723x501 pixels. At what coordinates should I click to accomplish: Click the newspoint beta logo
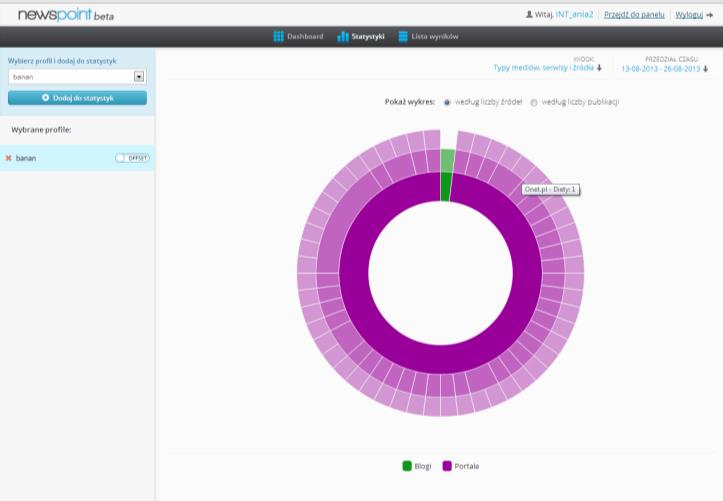point(65,14)
